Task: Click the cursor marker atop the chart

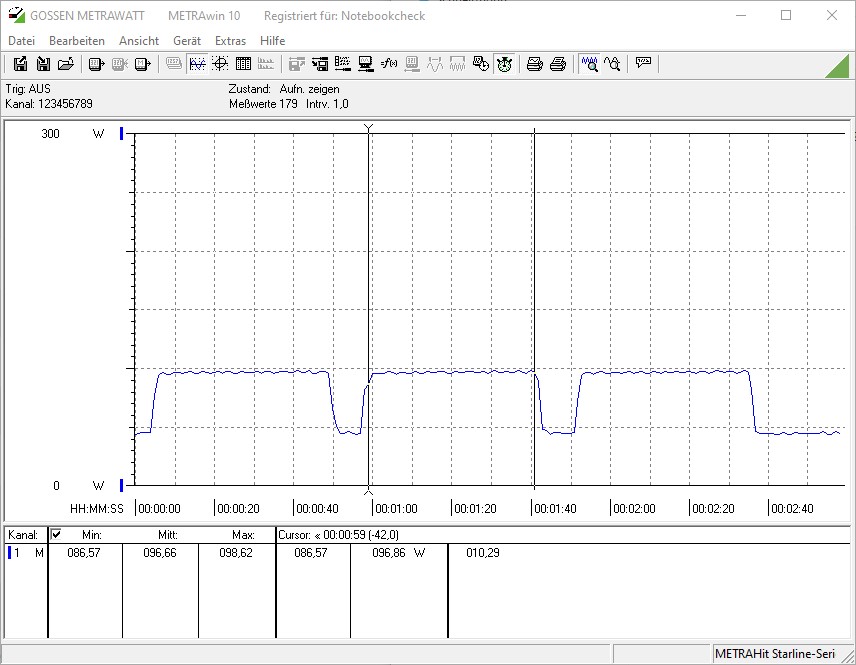Action: [368, 128]
